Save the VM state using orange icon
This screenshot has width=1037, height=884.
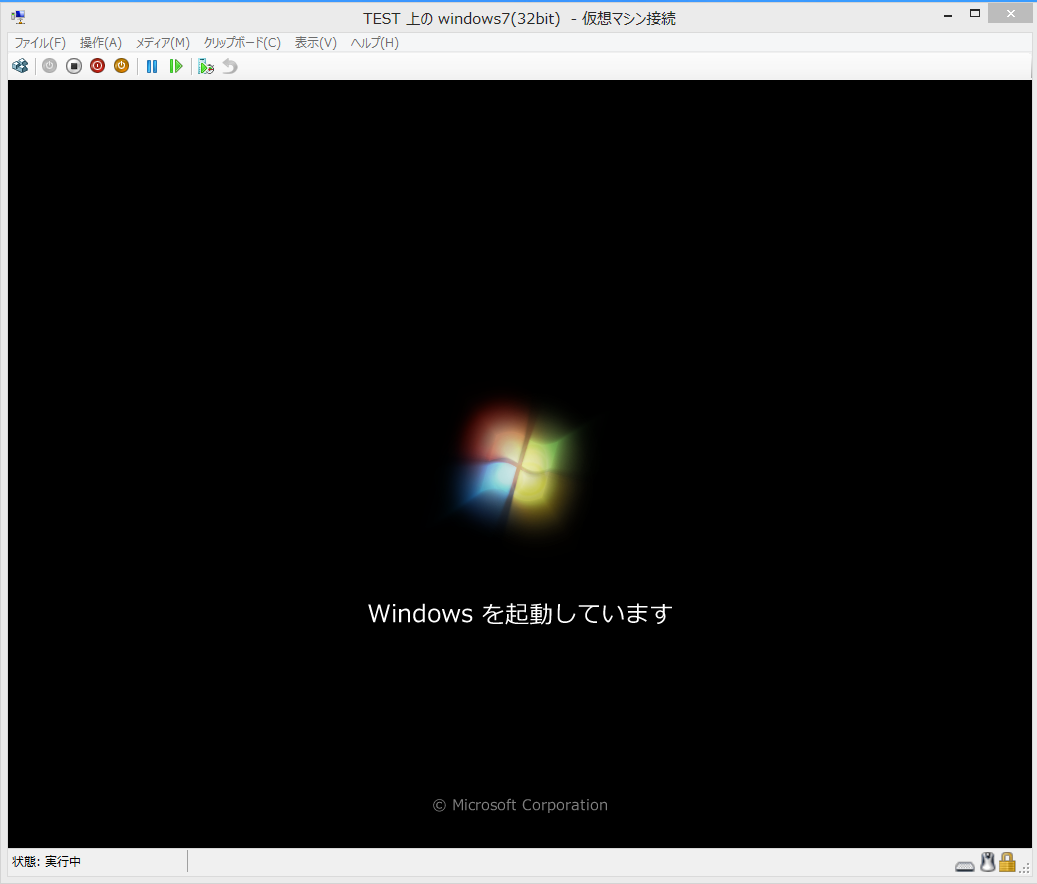[x=121, y=66]
